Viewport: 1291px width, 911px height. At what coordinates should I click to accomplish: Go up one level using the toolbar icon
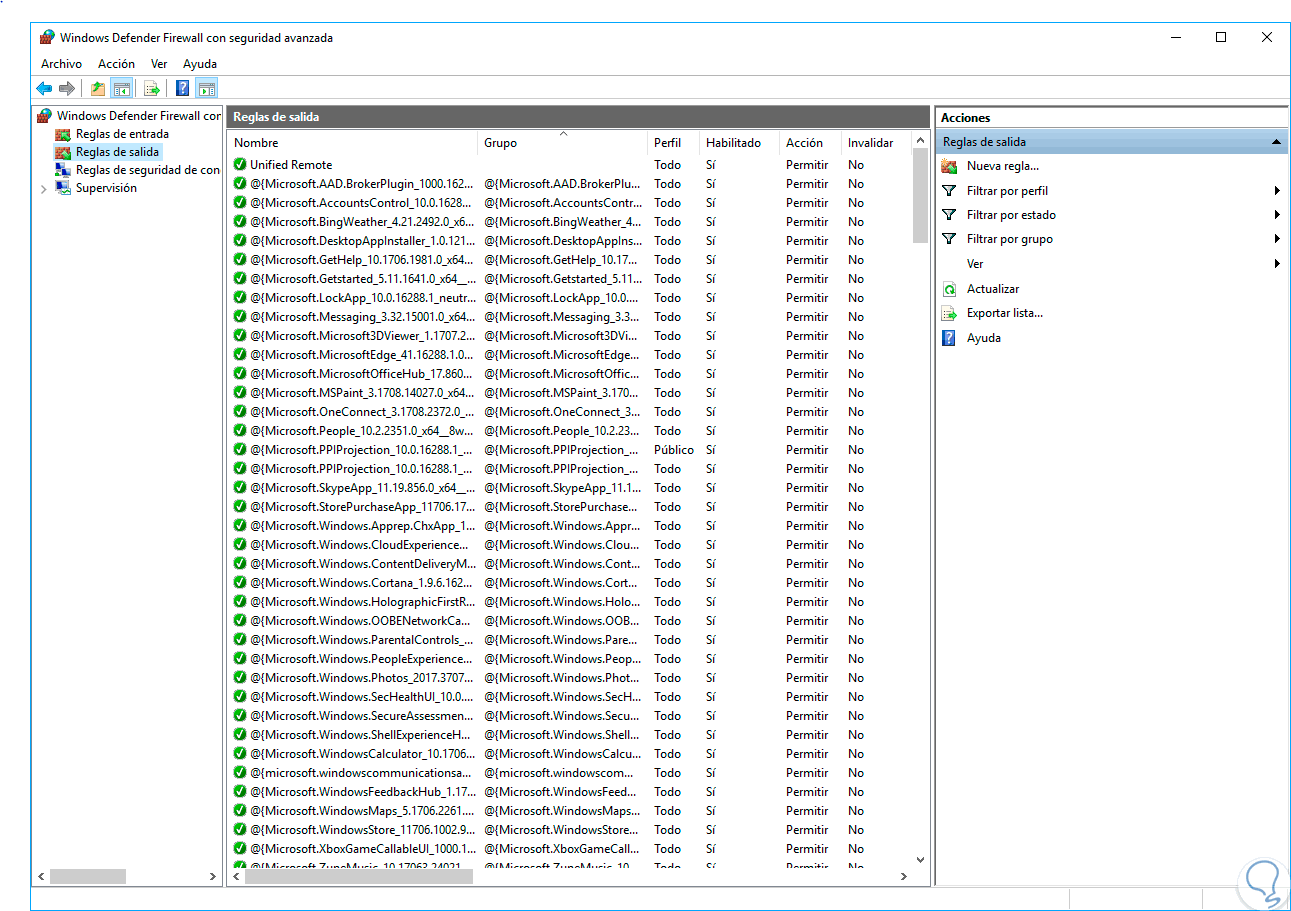[x=98, y=89]
